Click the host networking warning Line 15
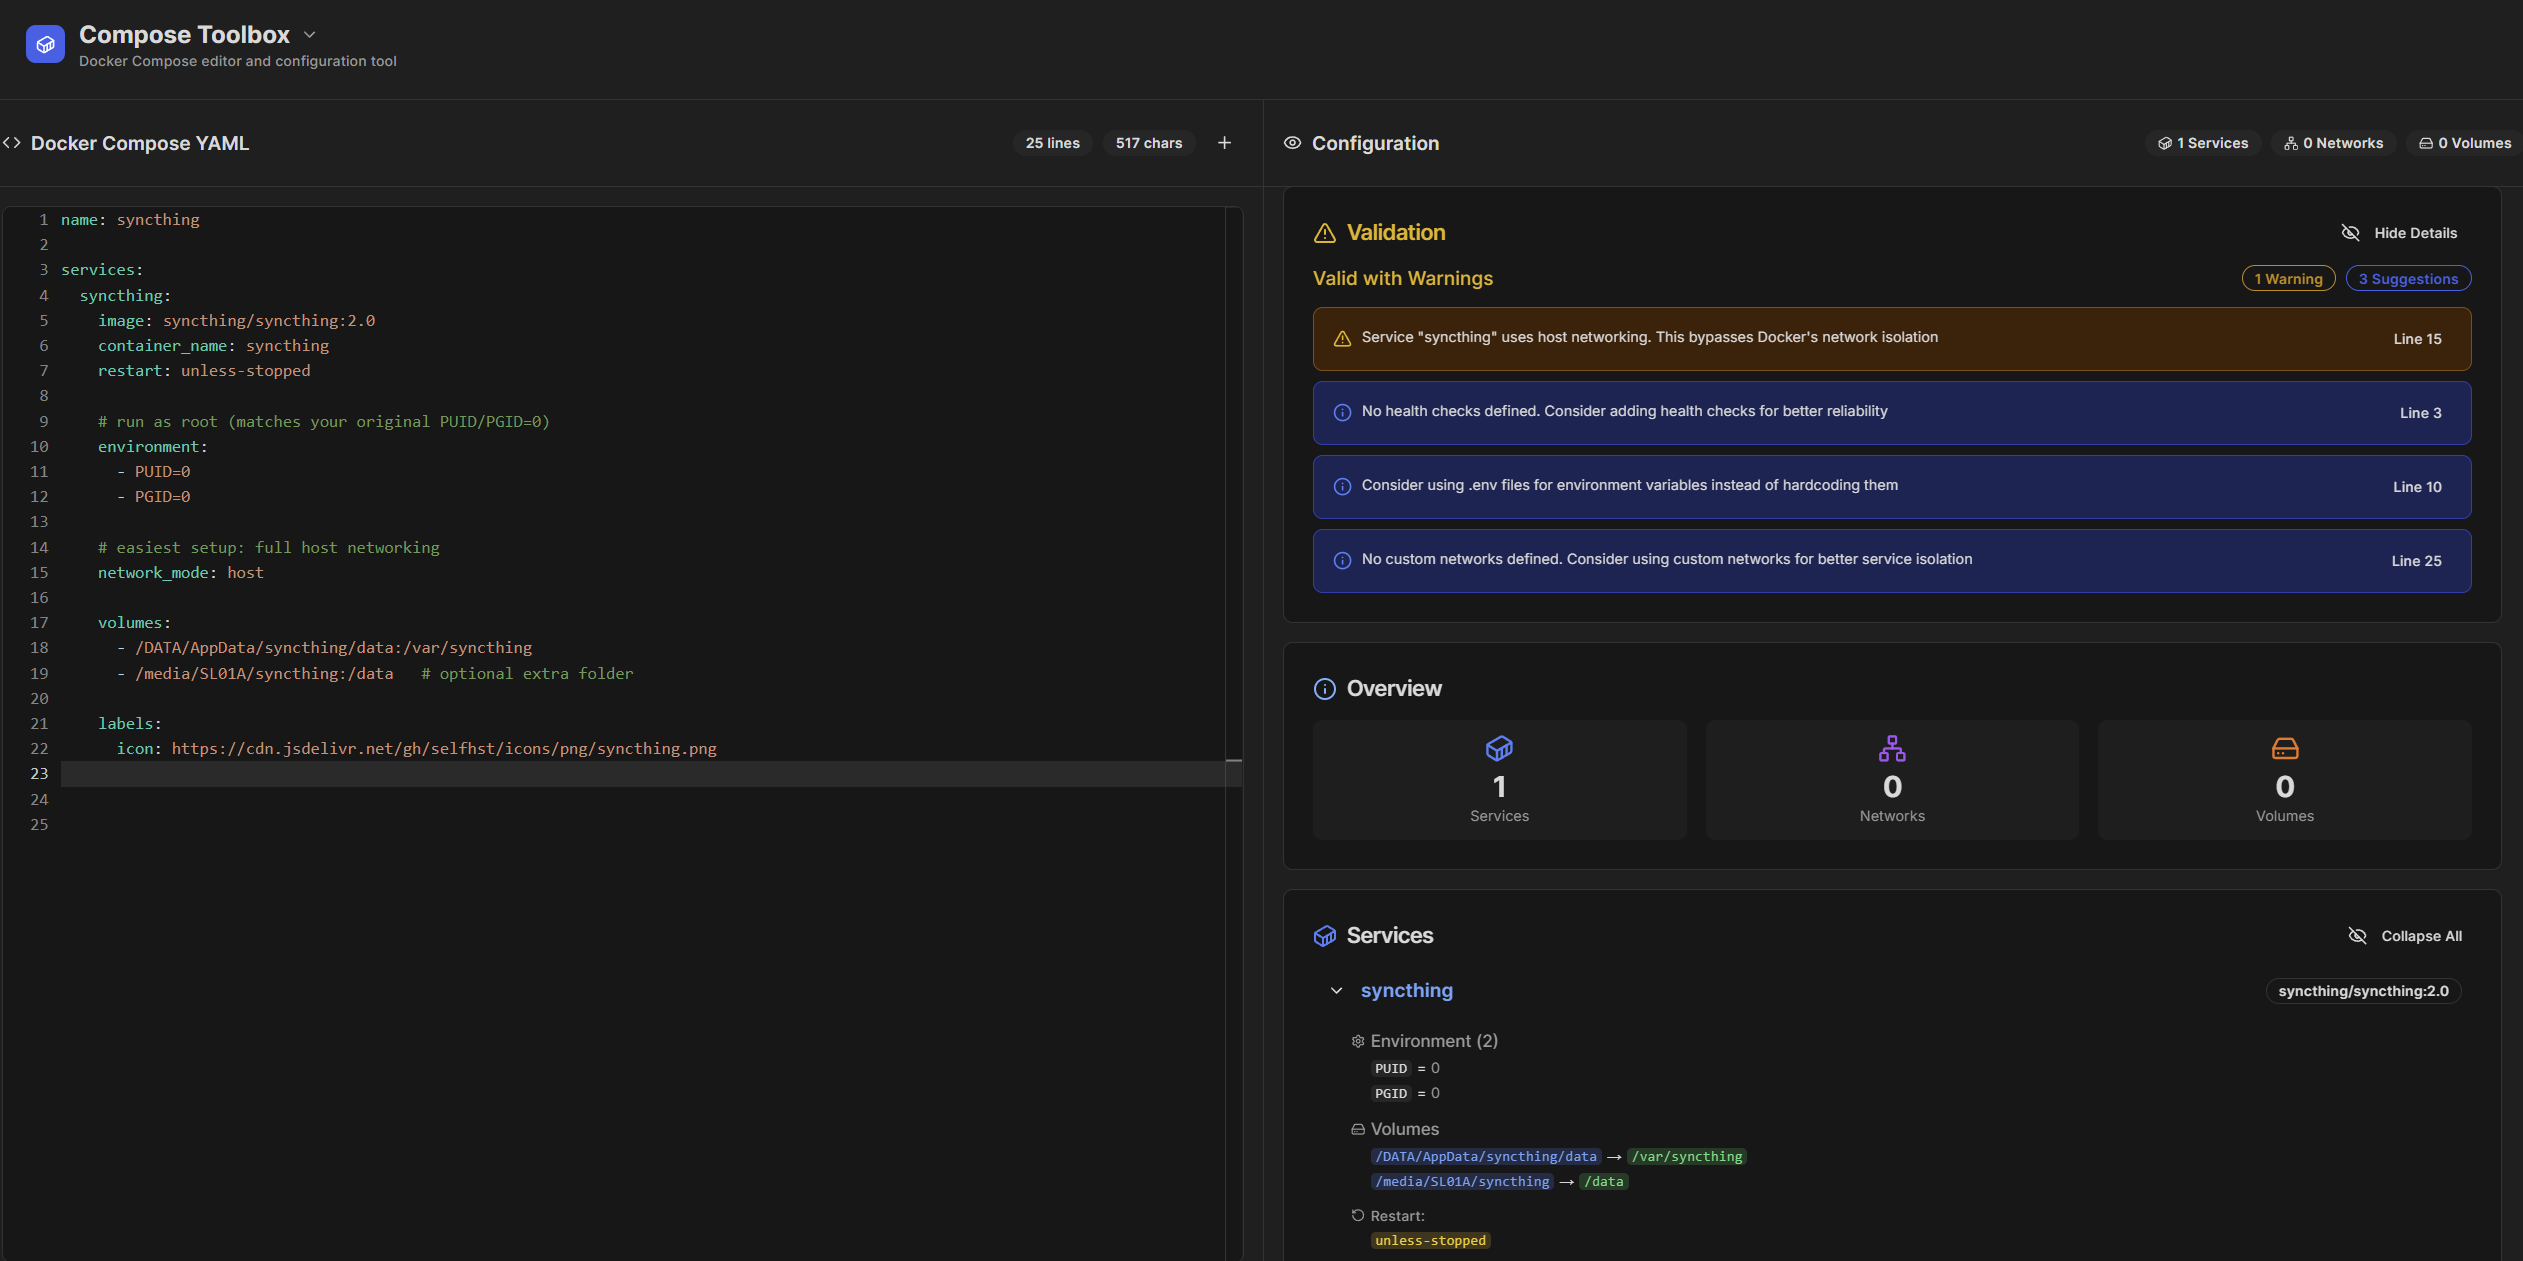The width and height of the screenshot is (2523, 1261). (2416, 339)
